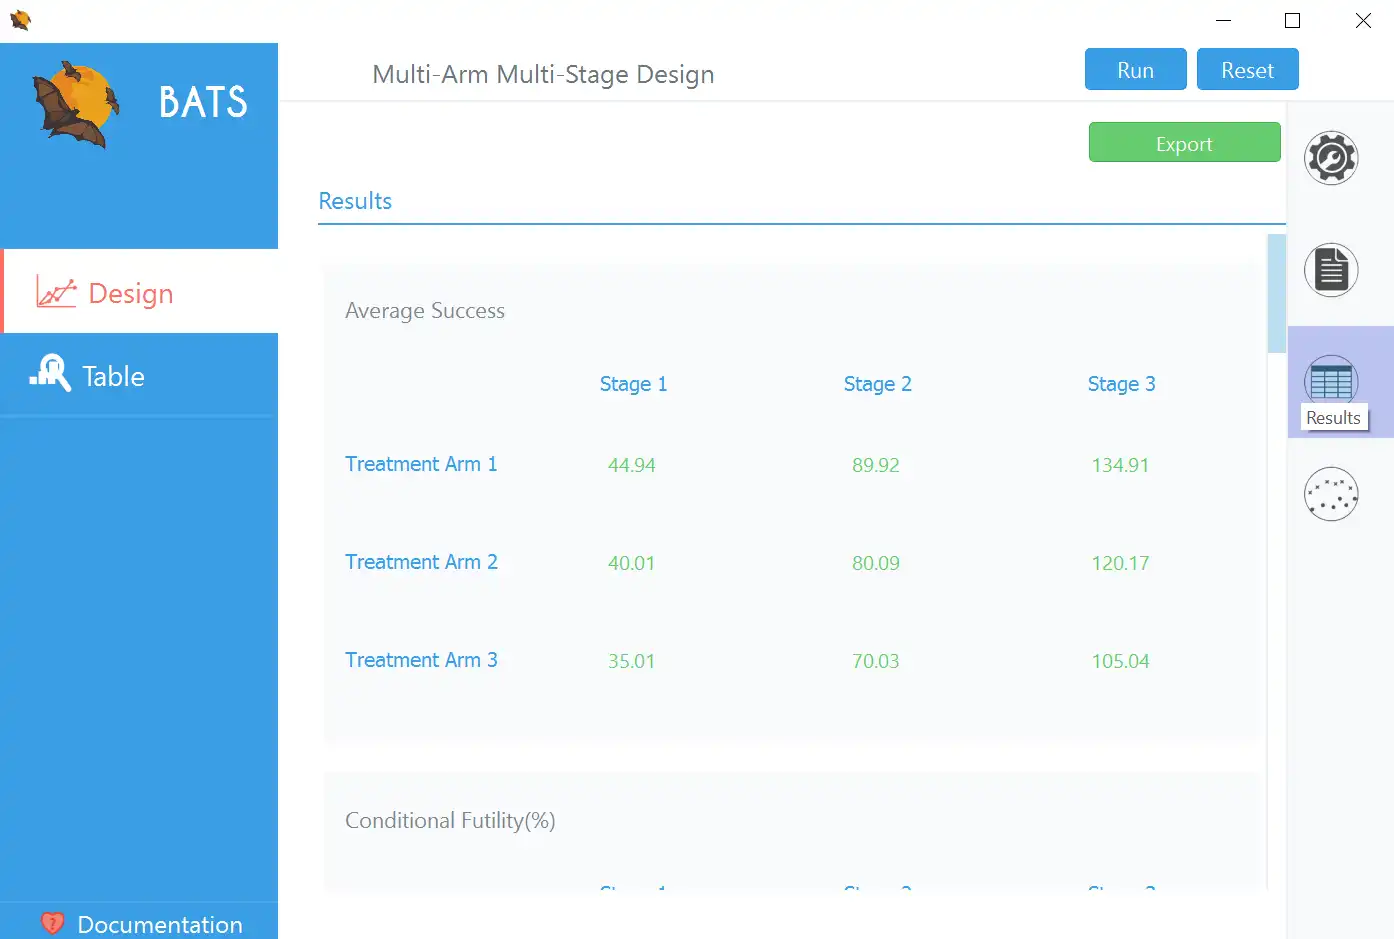Viewport: 1394px width, 939px height.
Task: Click the Stage 3 column header
Action: (1121, 384)
